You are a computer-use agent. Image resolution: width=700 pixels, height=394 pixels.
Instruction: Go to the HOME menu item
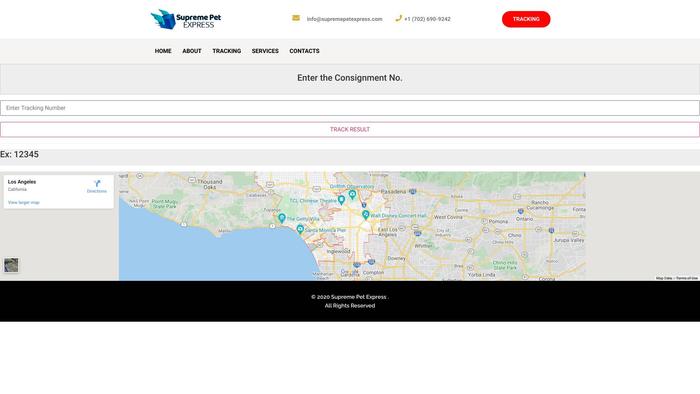163,51
